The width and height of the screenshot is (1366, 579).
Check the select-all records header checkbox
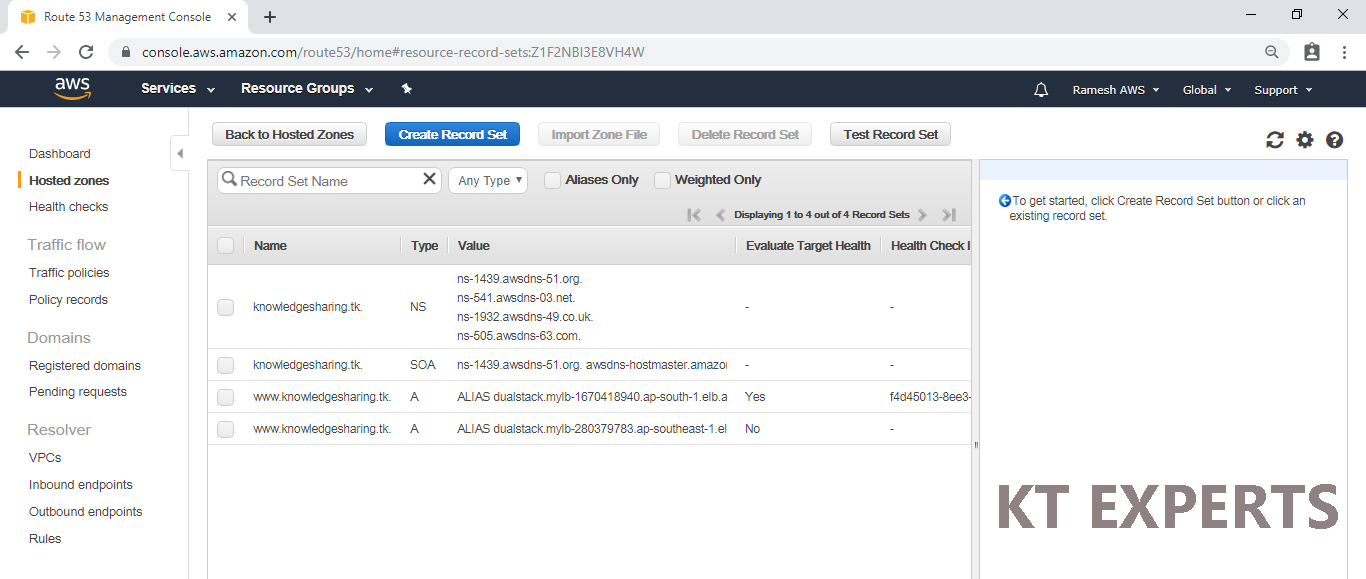point(225,245)
